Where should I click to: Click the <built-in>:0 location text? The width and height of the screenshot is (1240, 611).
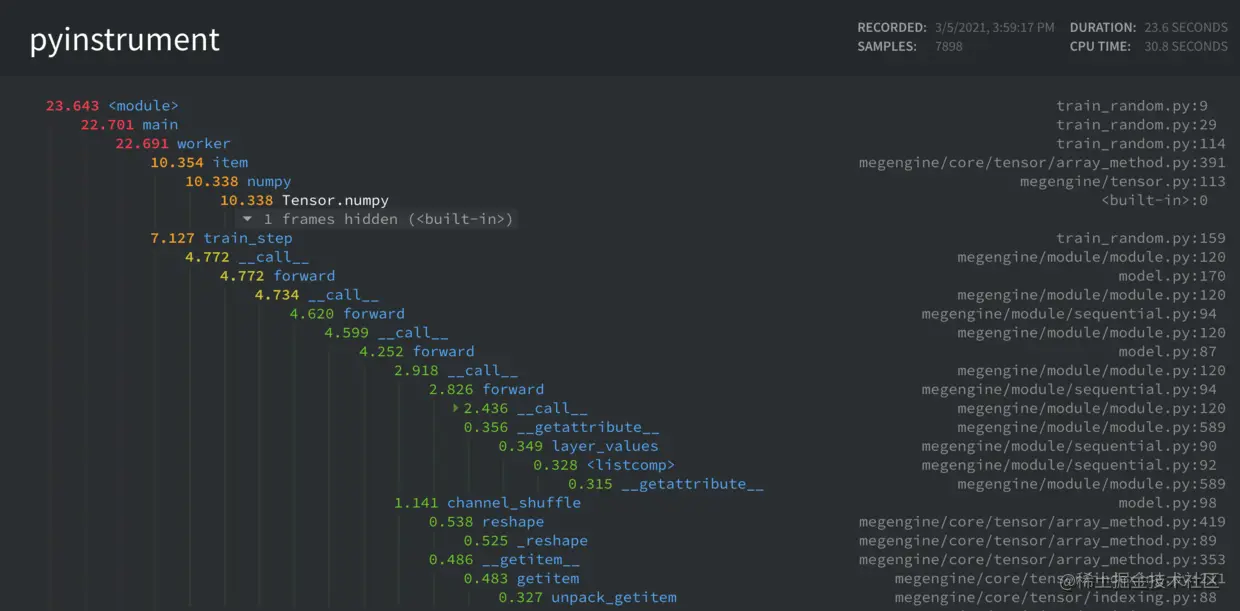[x=1155, y=201]
